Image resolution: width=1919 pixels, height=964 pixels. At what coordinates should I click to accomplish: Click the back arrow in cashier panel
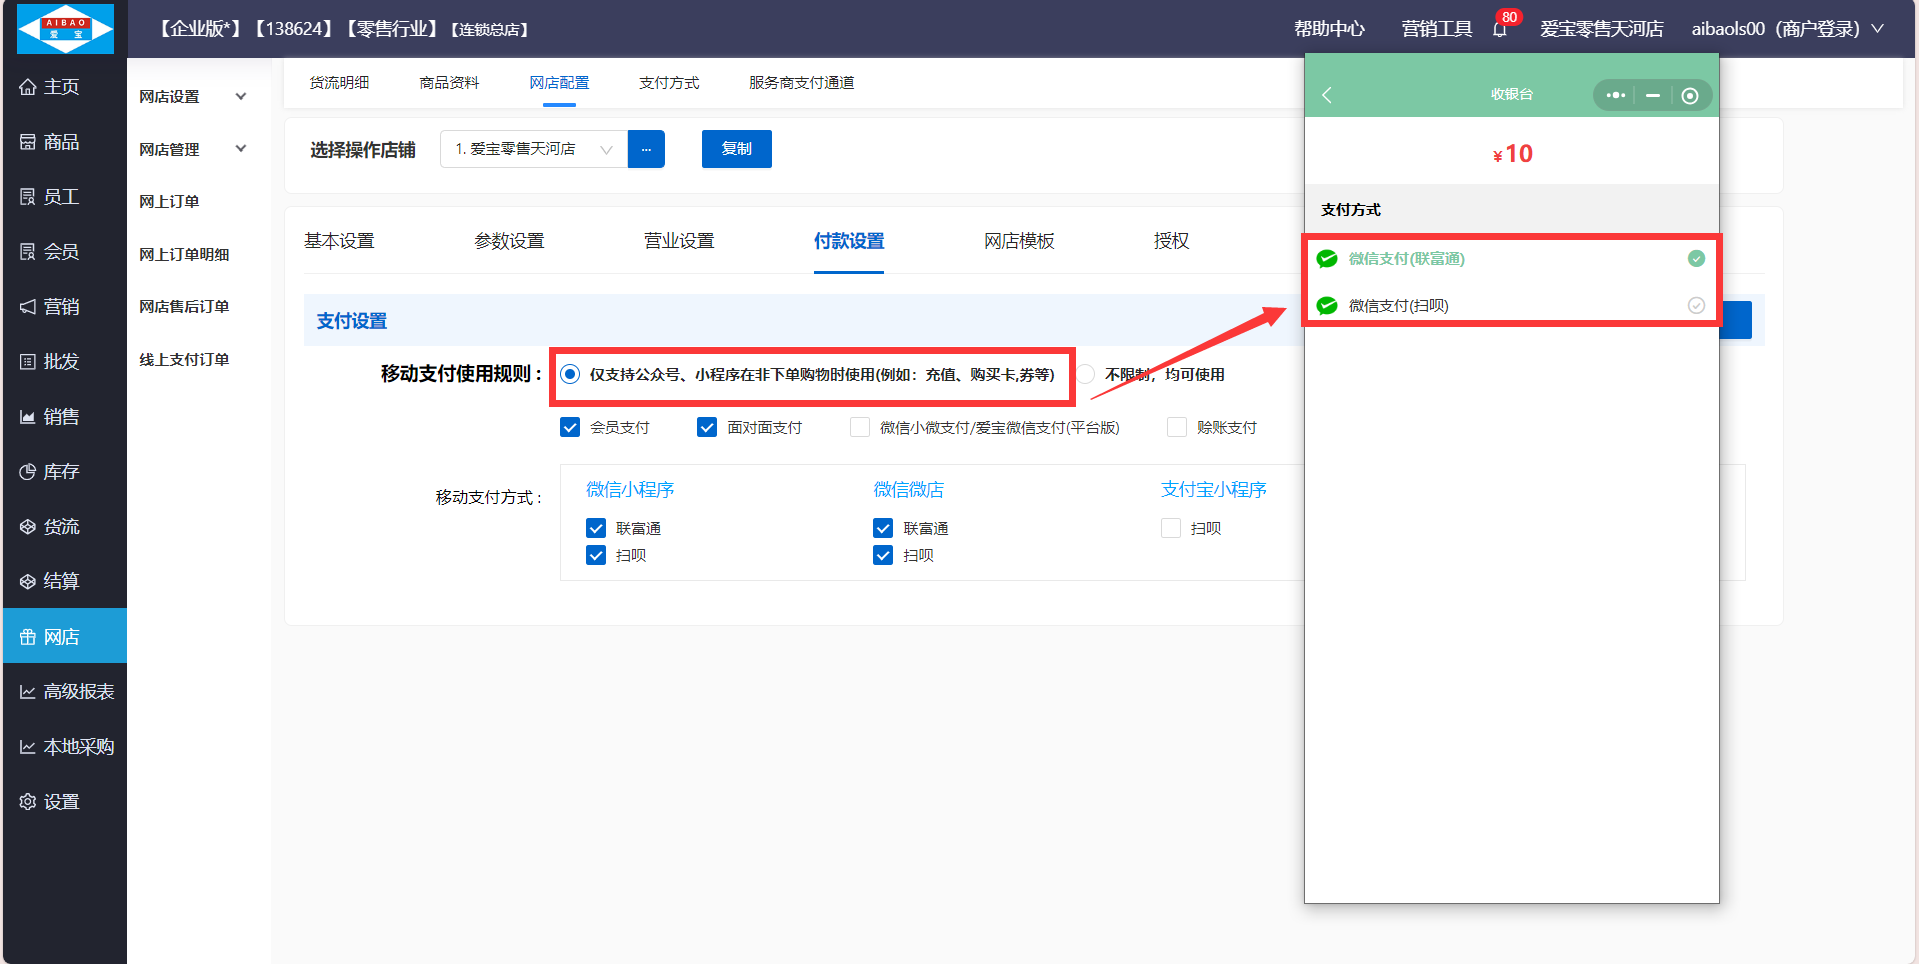coord(1327,95)
